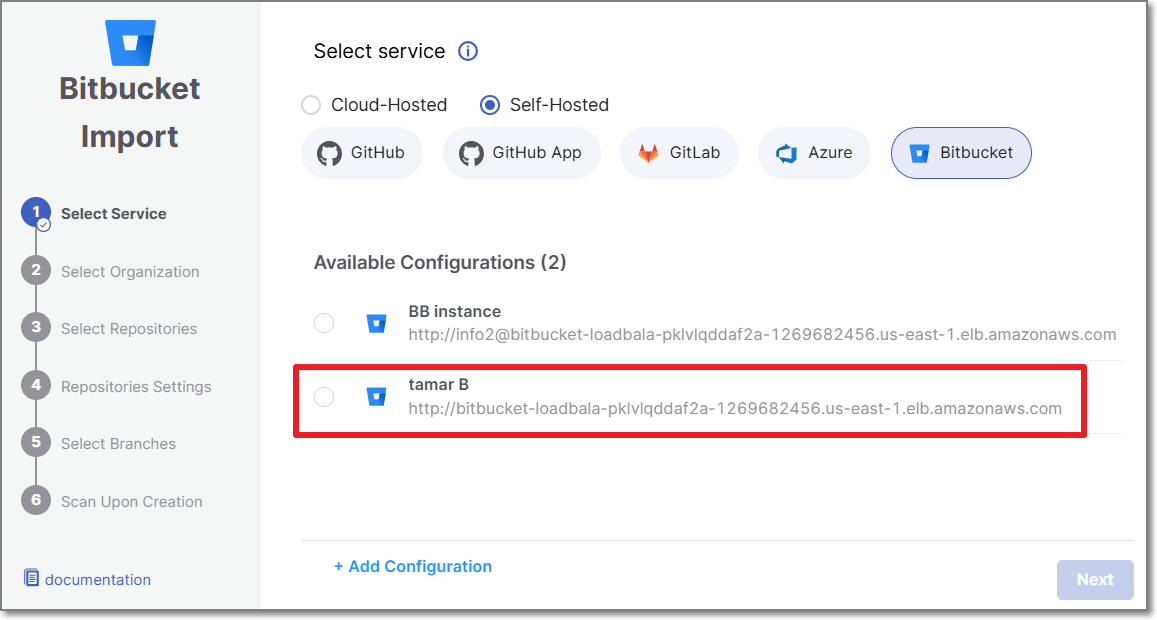Click the Bitbucket icon next to BB instance

[376, 323]
